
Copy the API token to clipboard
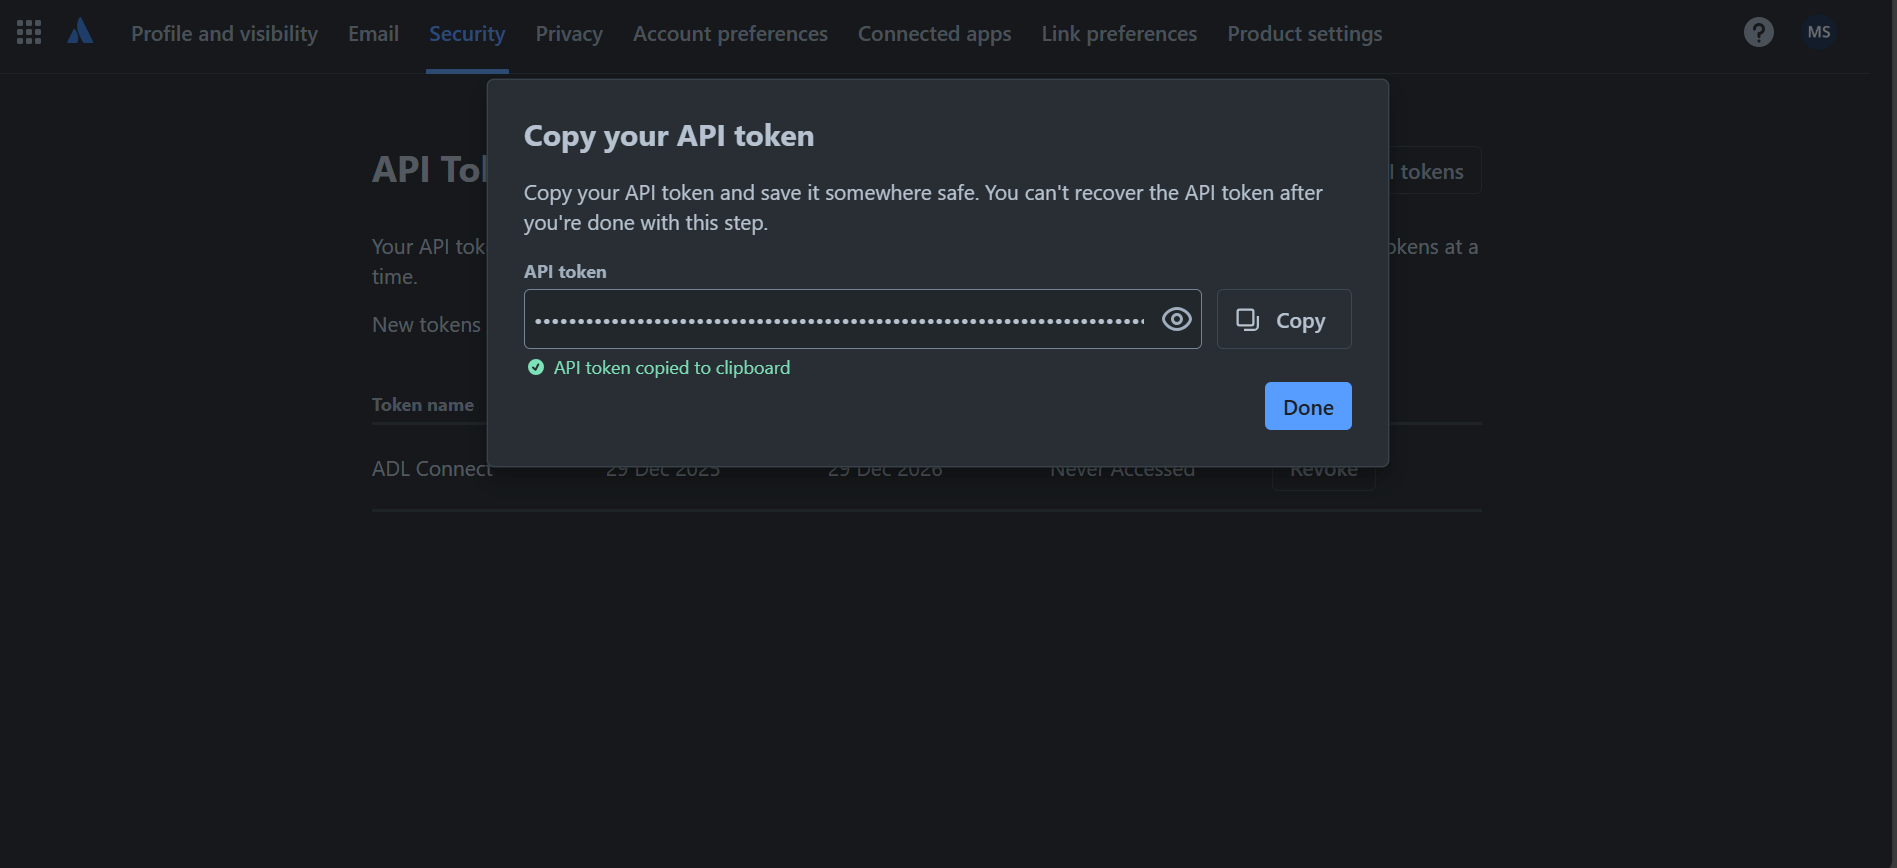click(x=1284, y=319)
